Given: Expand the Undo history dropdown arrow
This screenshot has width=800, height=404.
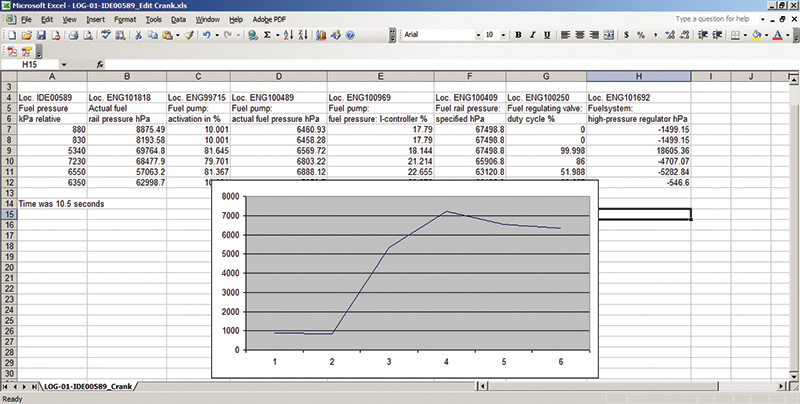Looking at the screenshot, I should tap(217, 35).
